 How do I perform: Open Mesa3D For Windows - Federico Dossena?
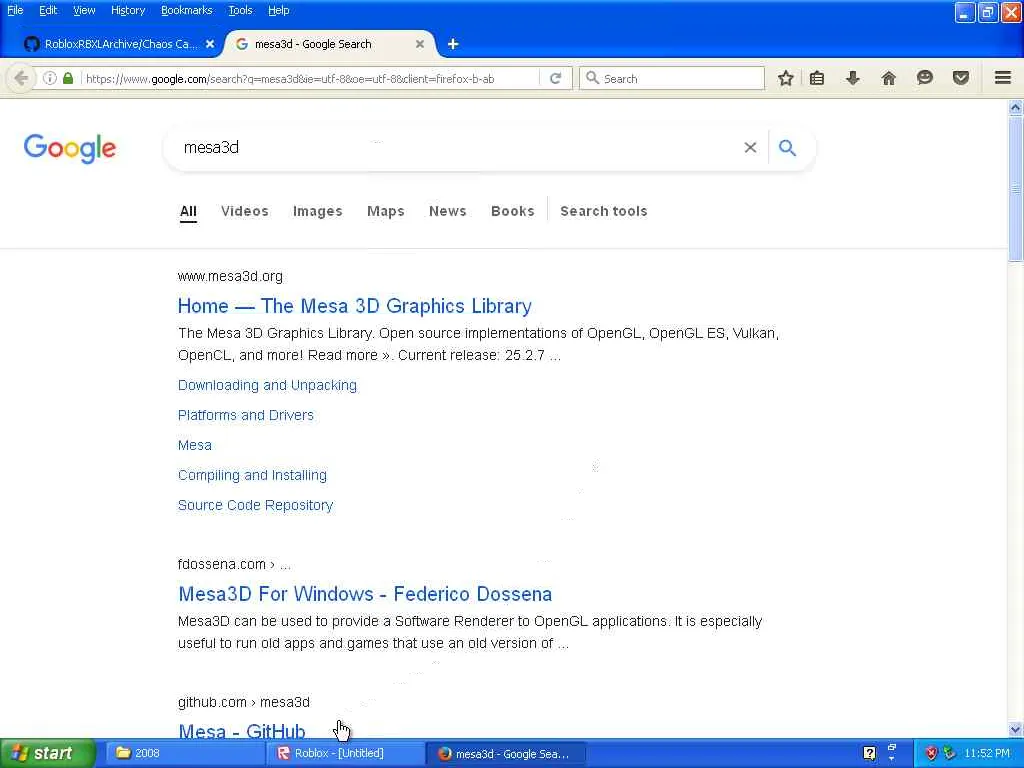pos(365,594)
